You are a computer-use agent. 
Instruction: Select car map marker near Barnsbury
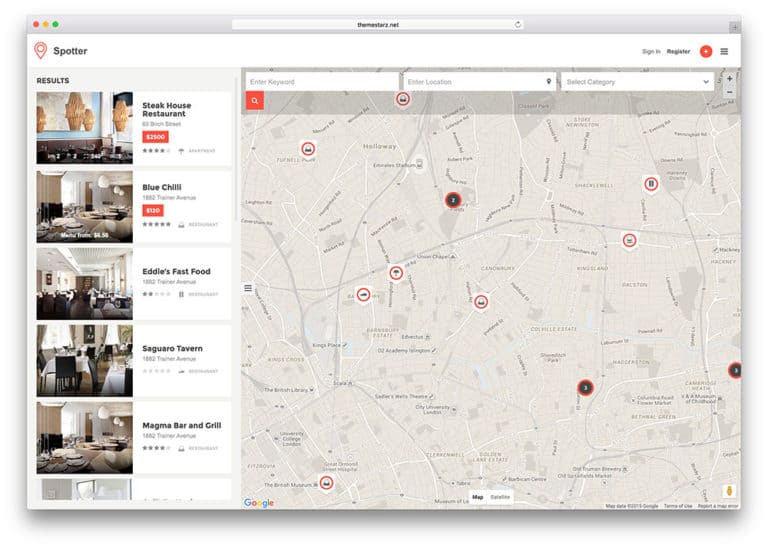pos(363,295)
